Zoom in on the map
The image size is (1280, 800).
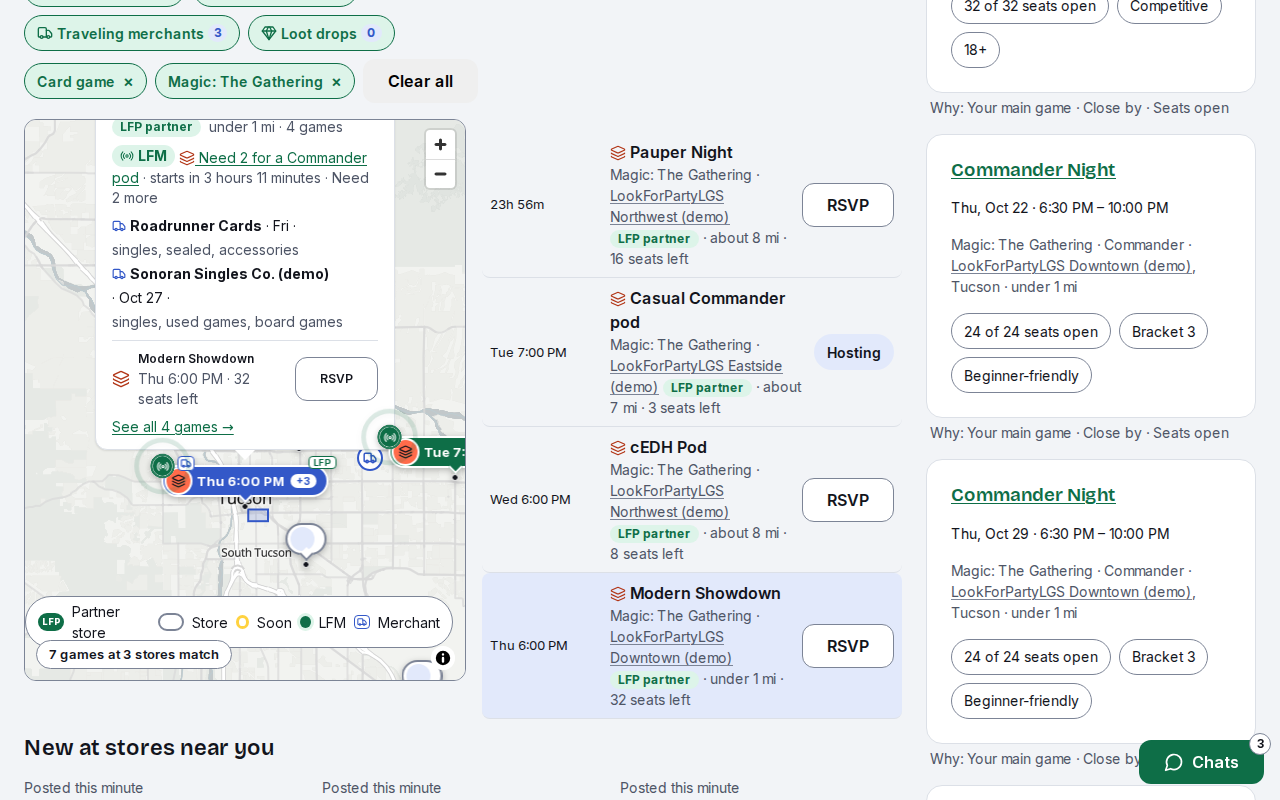point(440,145)
